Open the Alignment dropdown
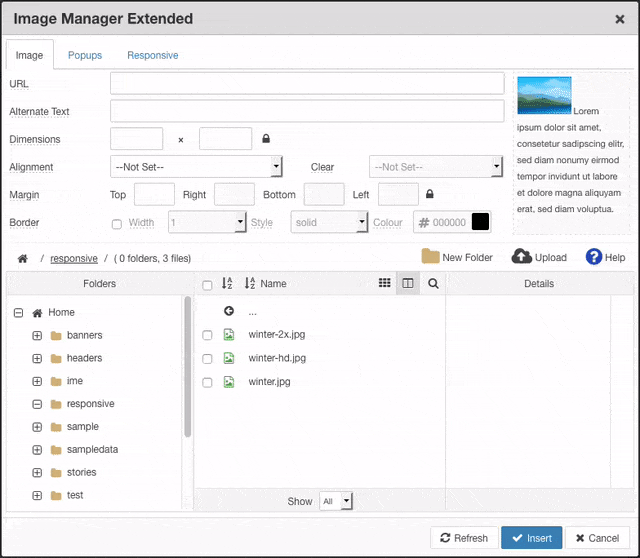The height and width of the screenshot is (558, 640). [x=197, y=167]
